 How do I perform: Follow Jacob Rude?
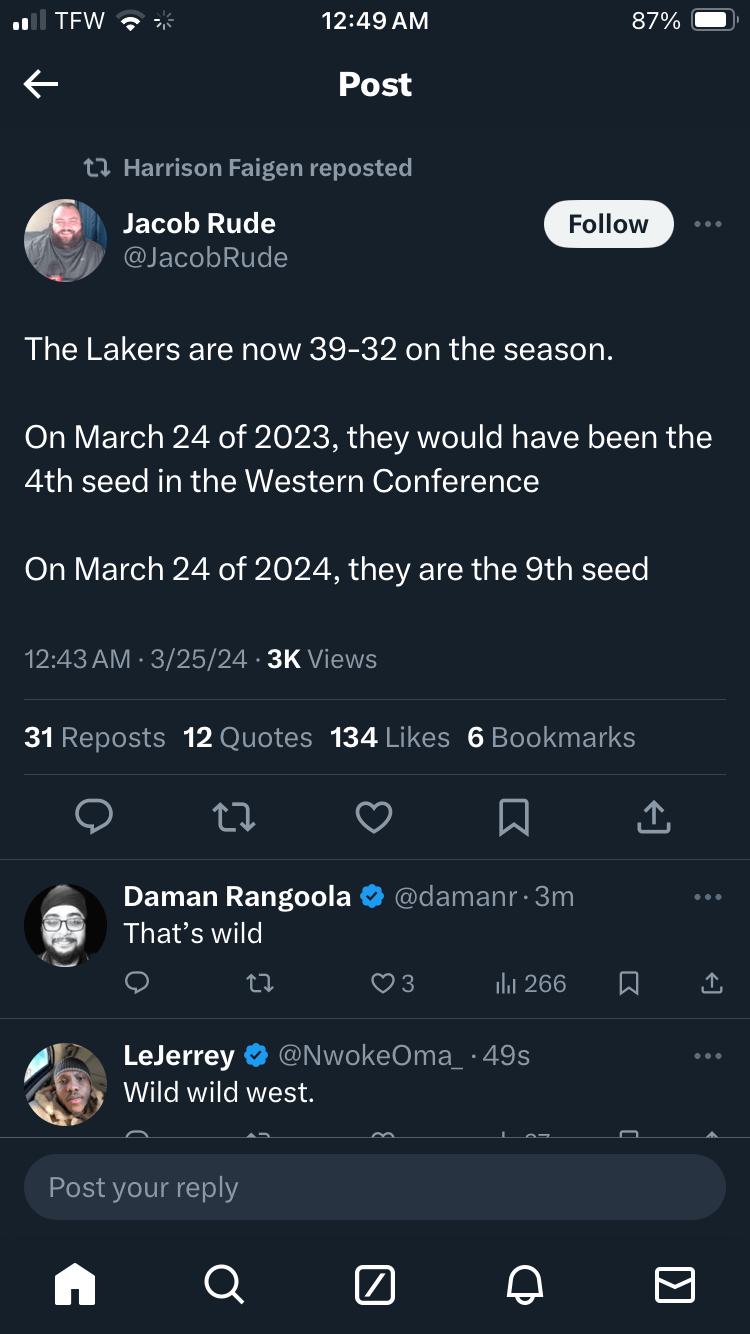608,224
